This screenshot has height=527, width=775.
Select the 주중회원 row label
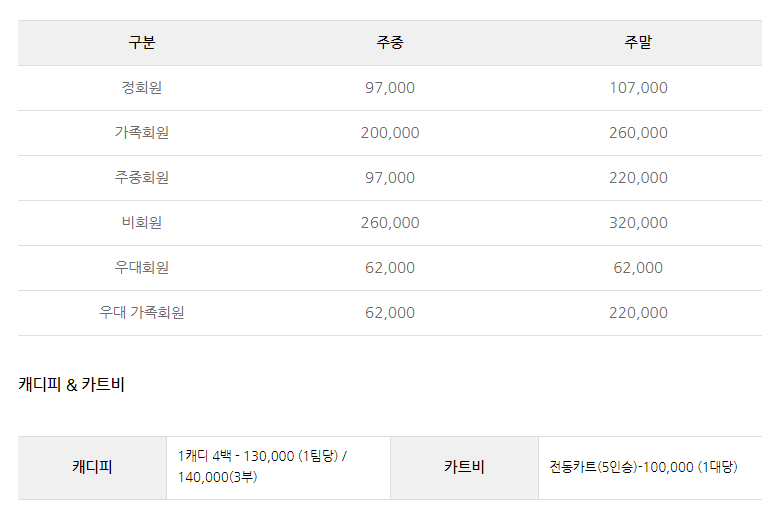(142, 177)
